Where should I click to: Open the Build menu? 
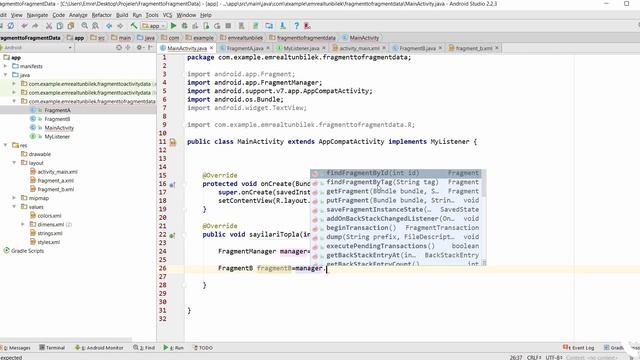[122, 15]
